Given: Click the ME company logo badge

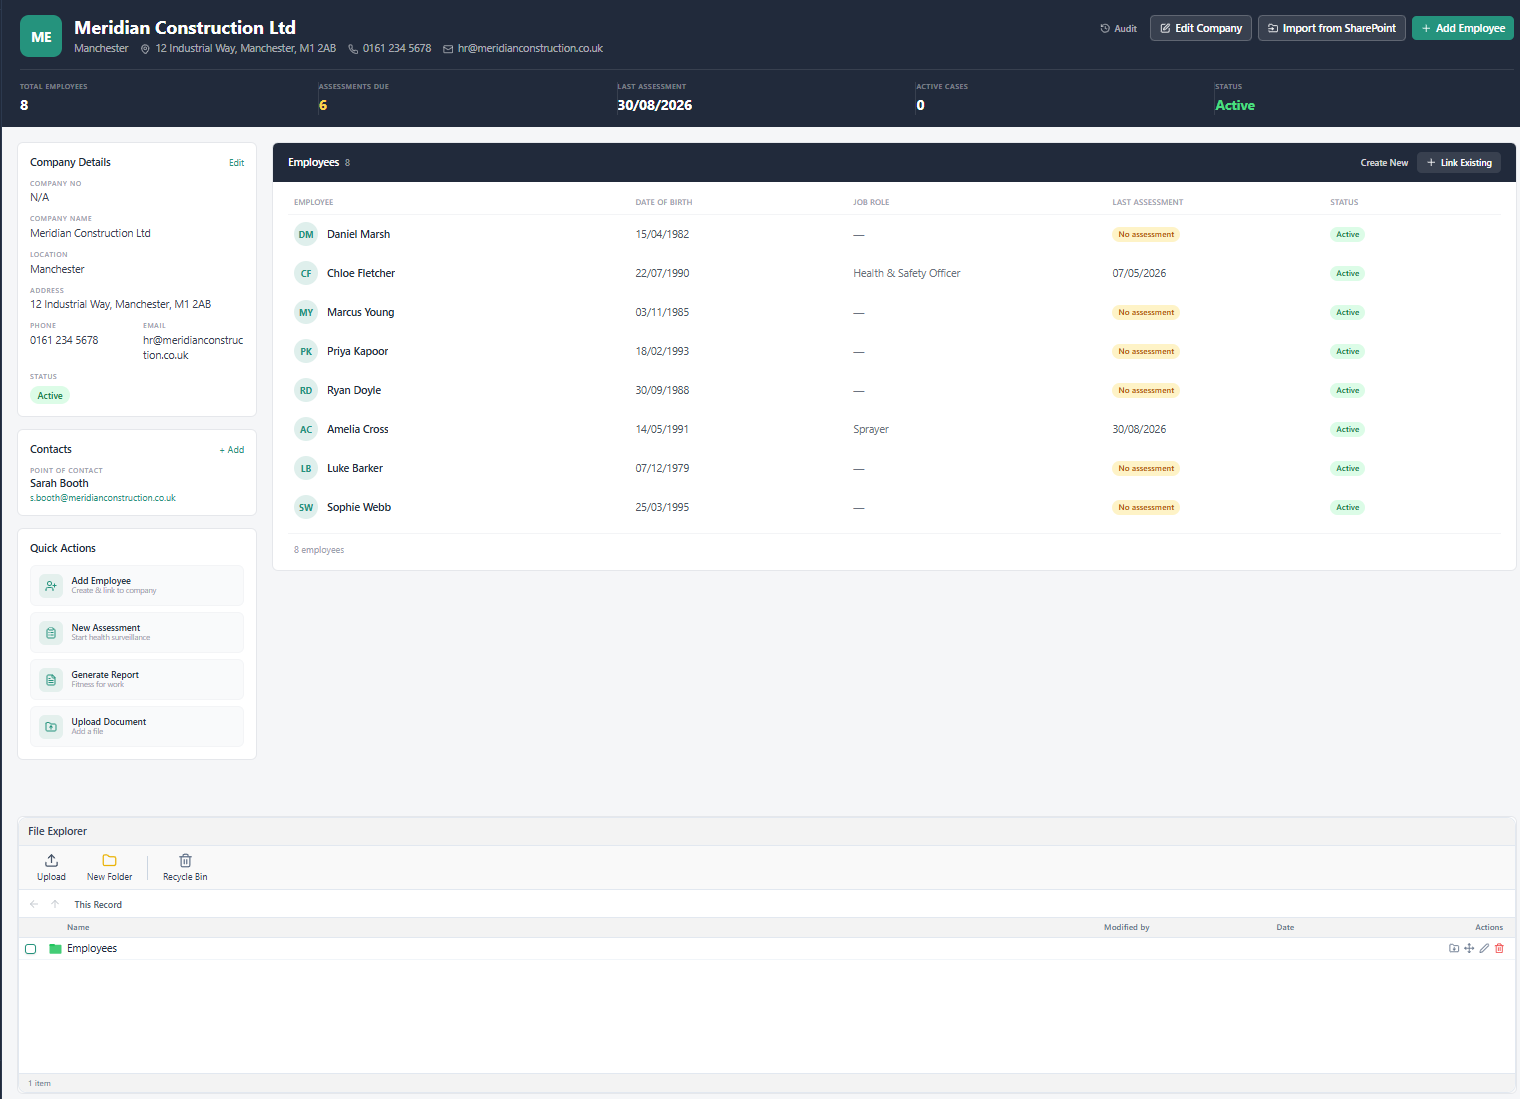Looking at the screenshot, I should pyautogui.click(x=41, y=37).
